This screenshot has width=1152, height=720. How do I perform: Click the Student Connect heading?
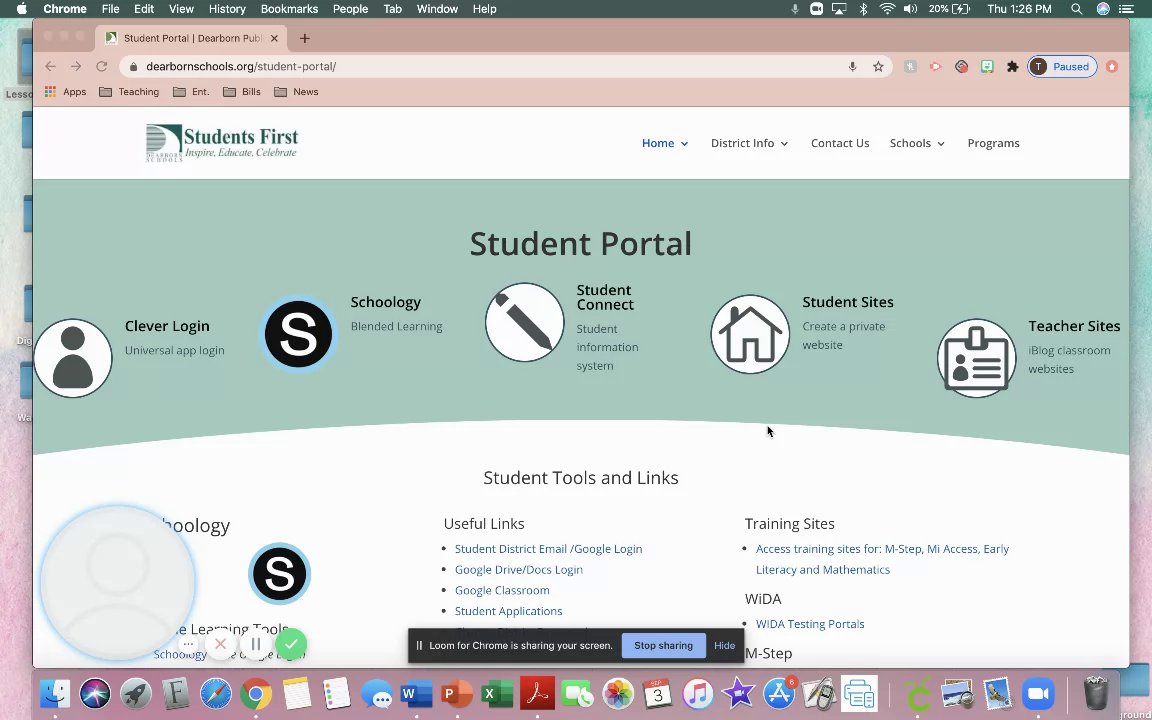605,298
